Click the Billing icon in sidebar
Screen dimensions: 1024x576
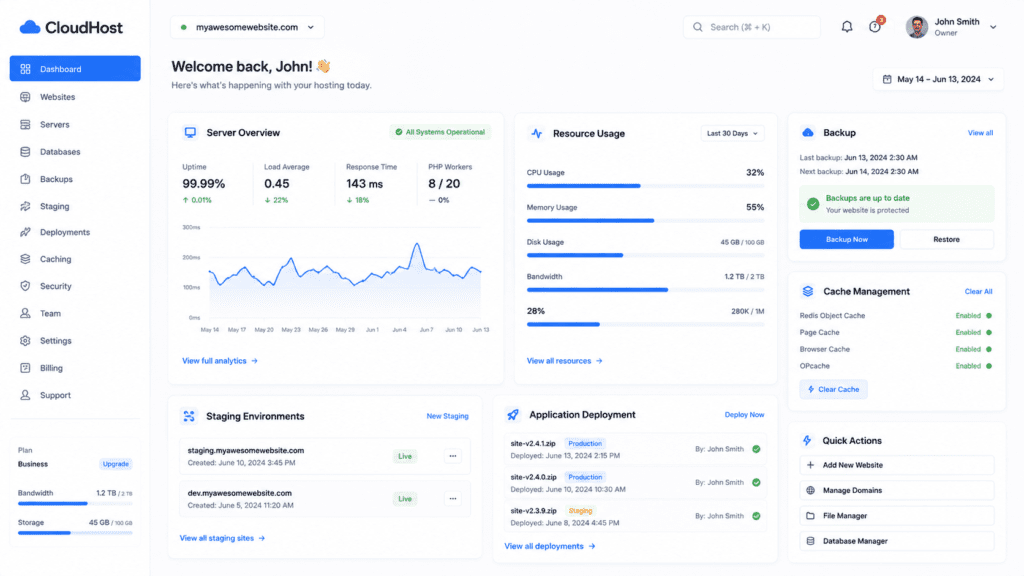coord(25,368)
